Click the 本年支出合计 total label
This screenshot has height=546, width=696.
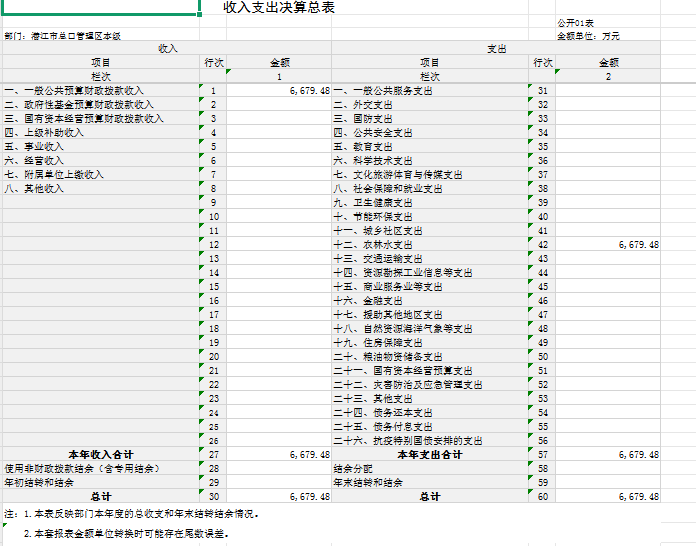429,454
